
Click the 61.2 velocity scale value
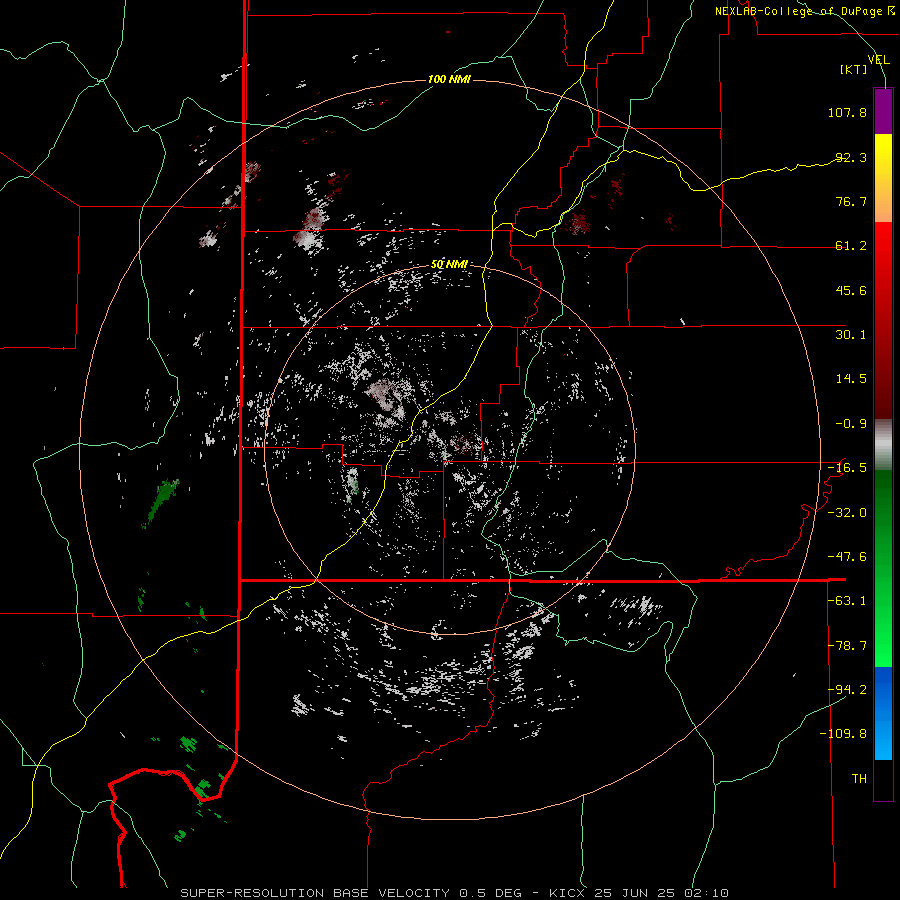[x=851, y=246]
